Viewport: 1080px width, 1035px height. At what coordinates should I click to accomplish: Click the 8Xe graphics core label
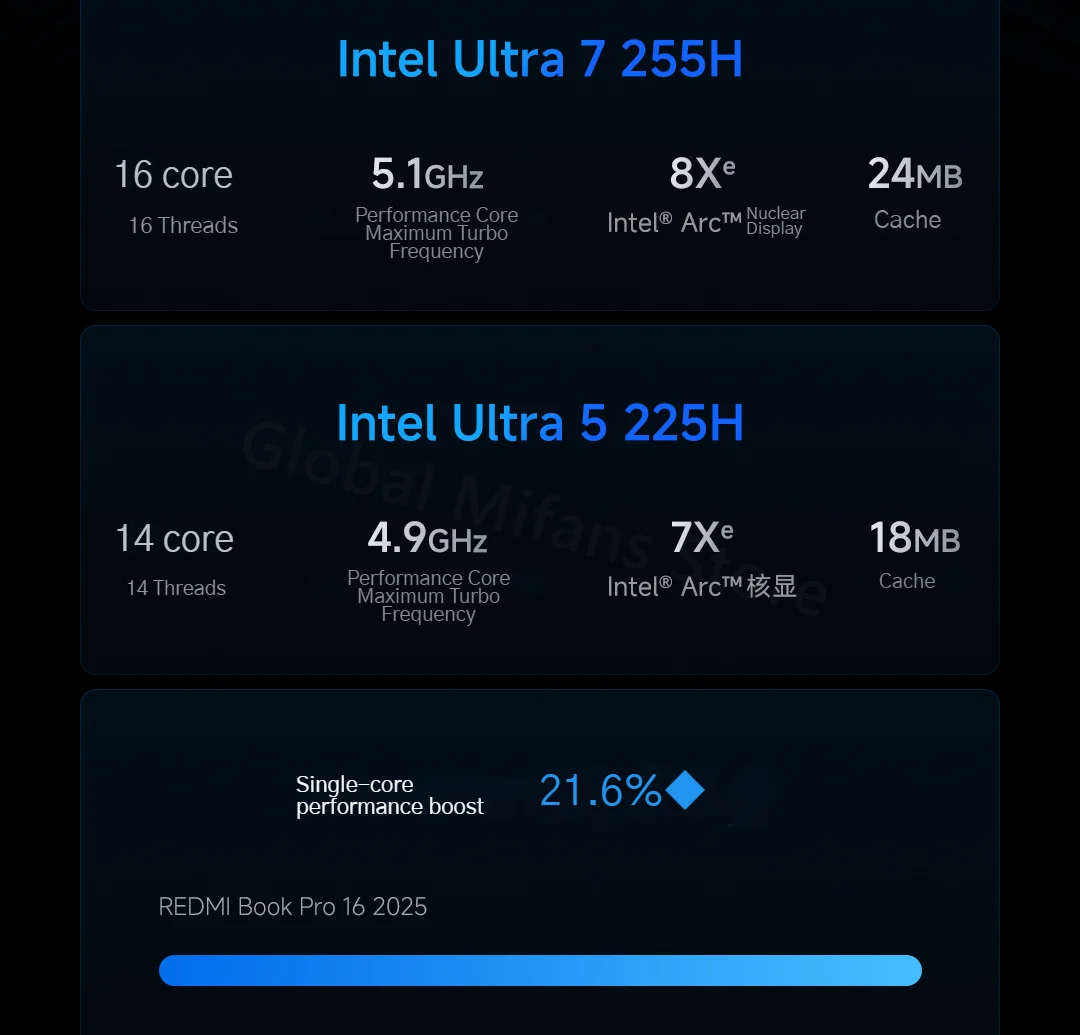point(703,173)
